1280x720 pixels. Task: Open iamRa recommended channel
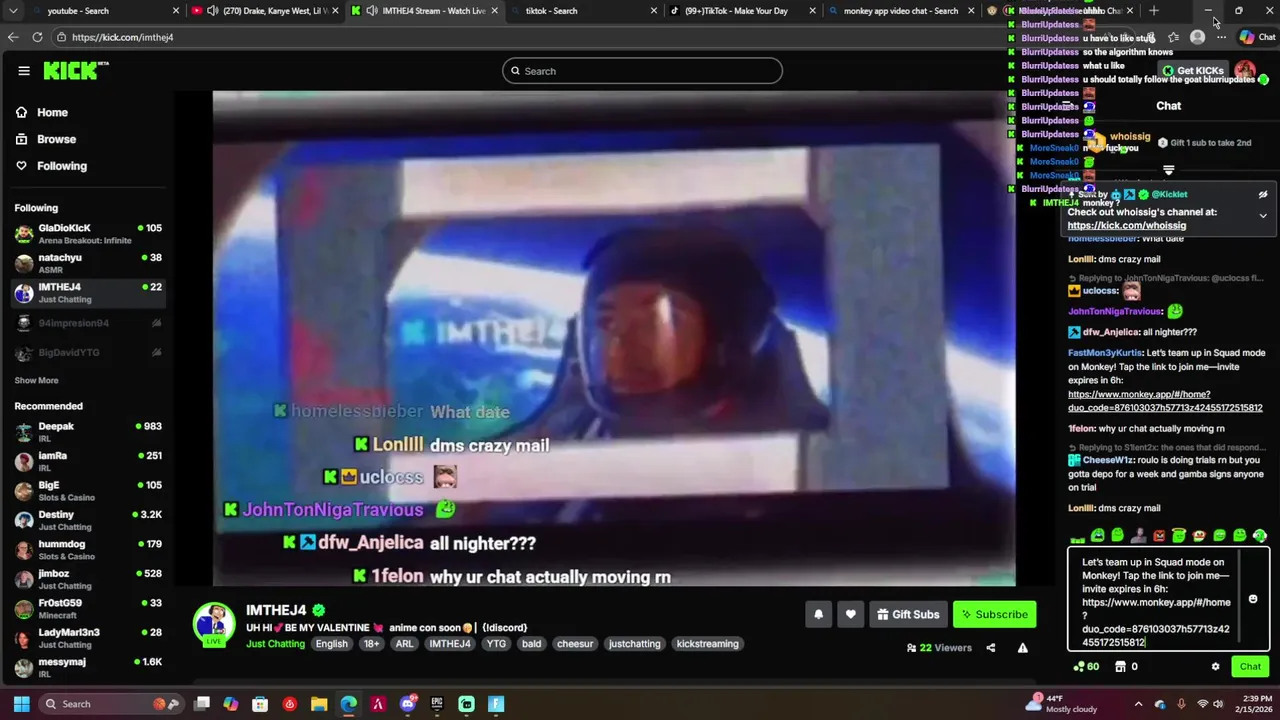click(x=88, y=461)
